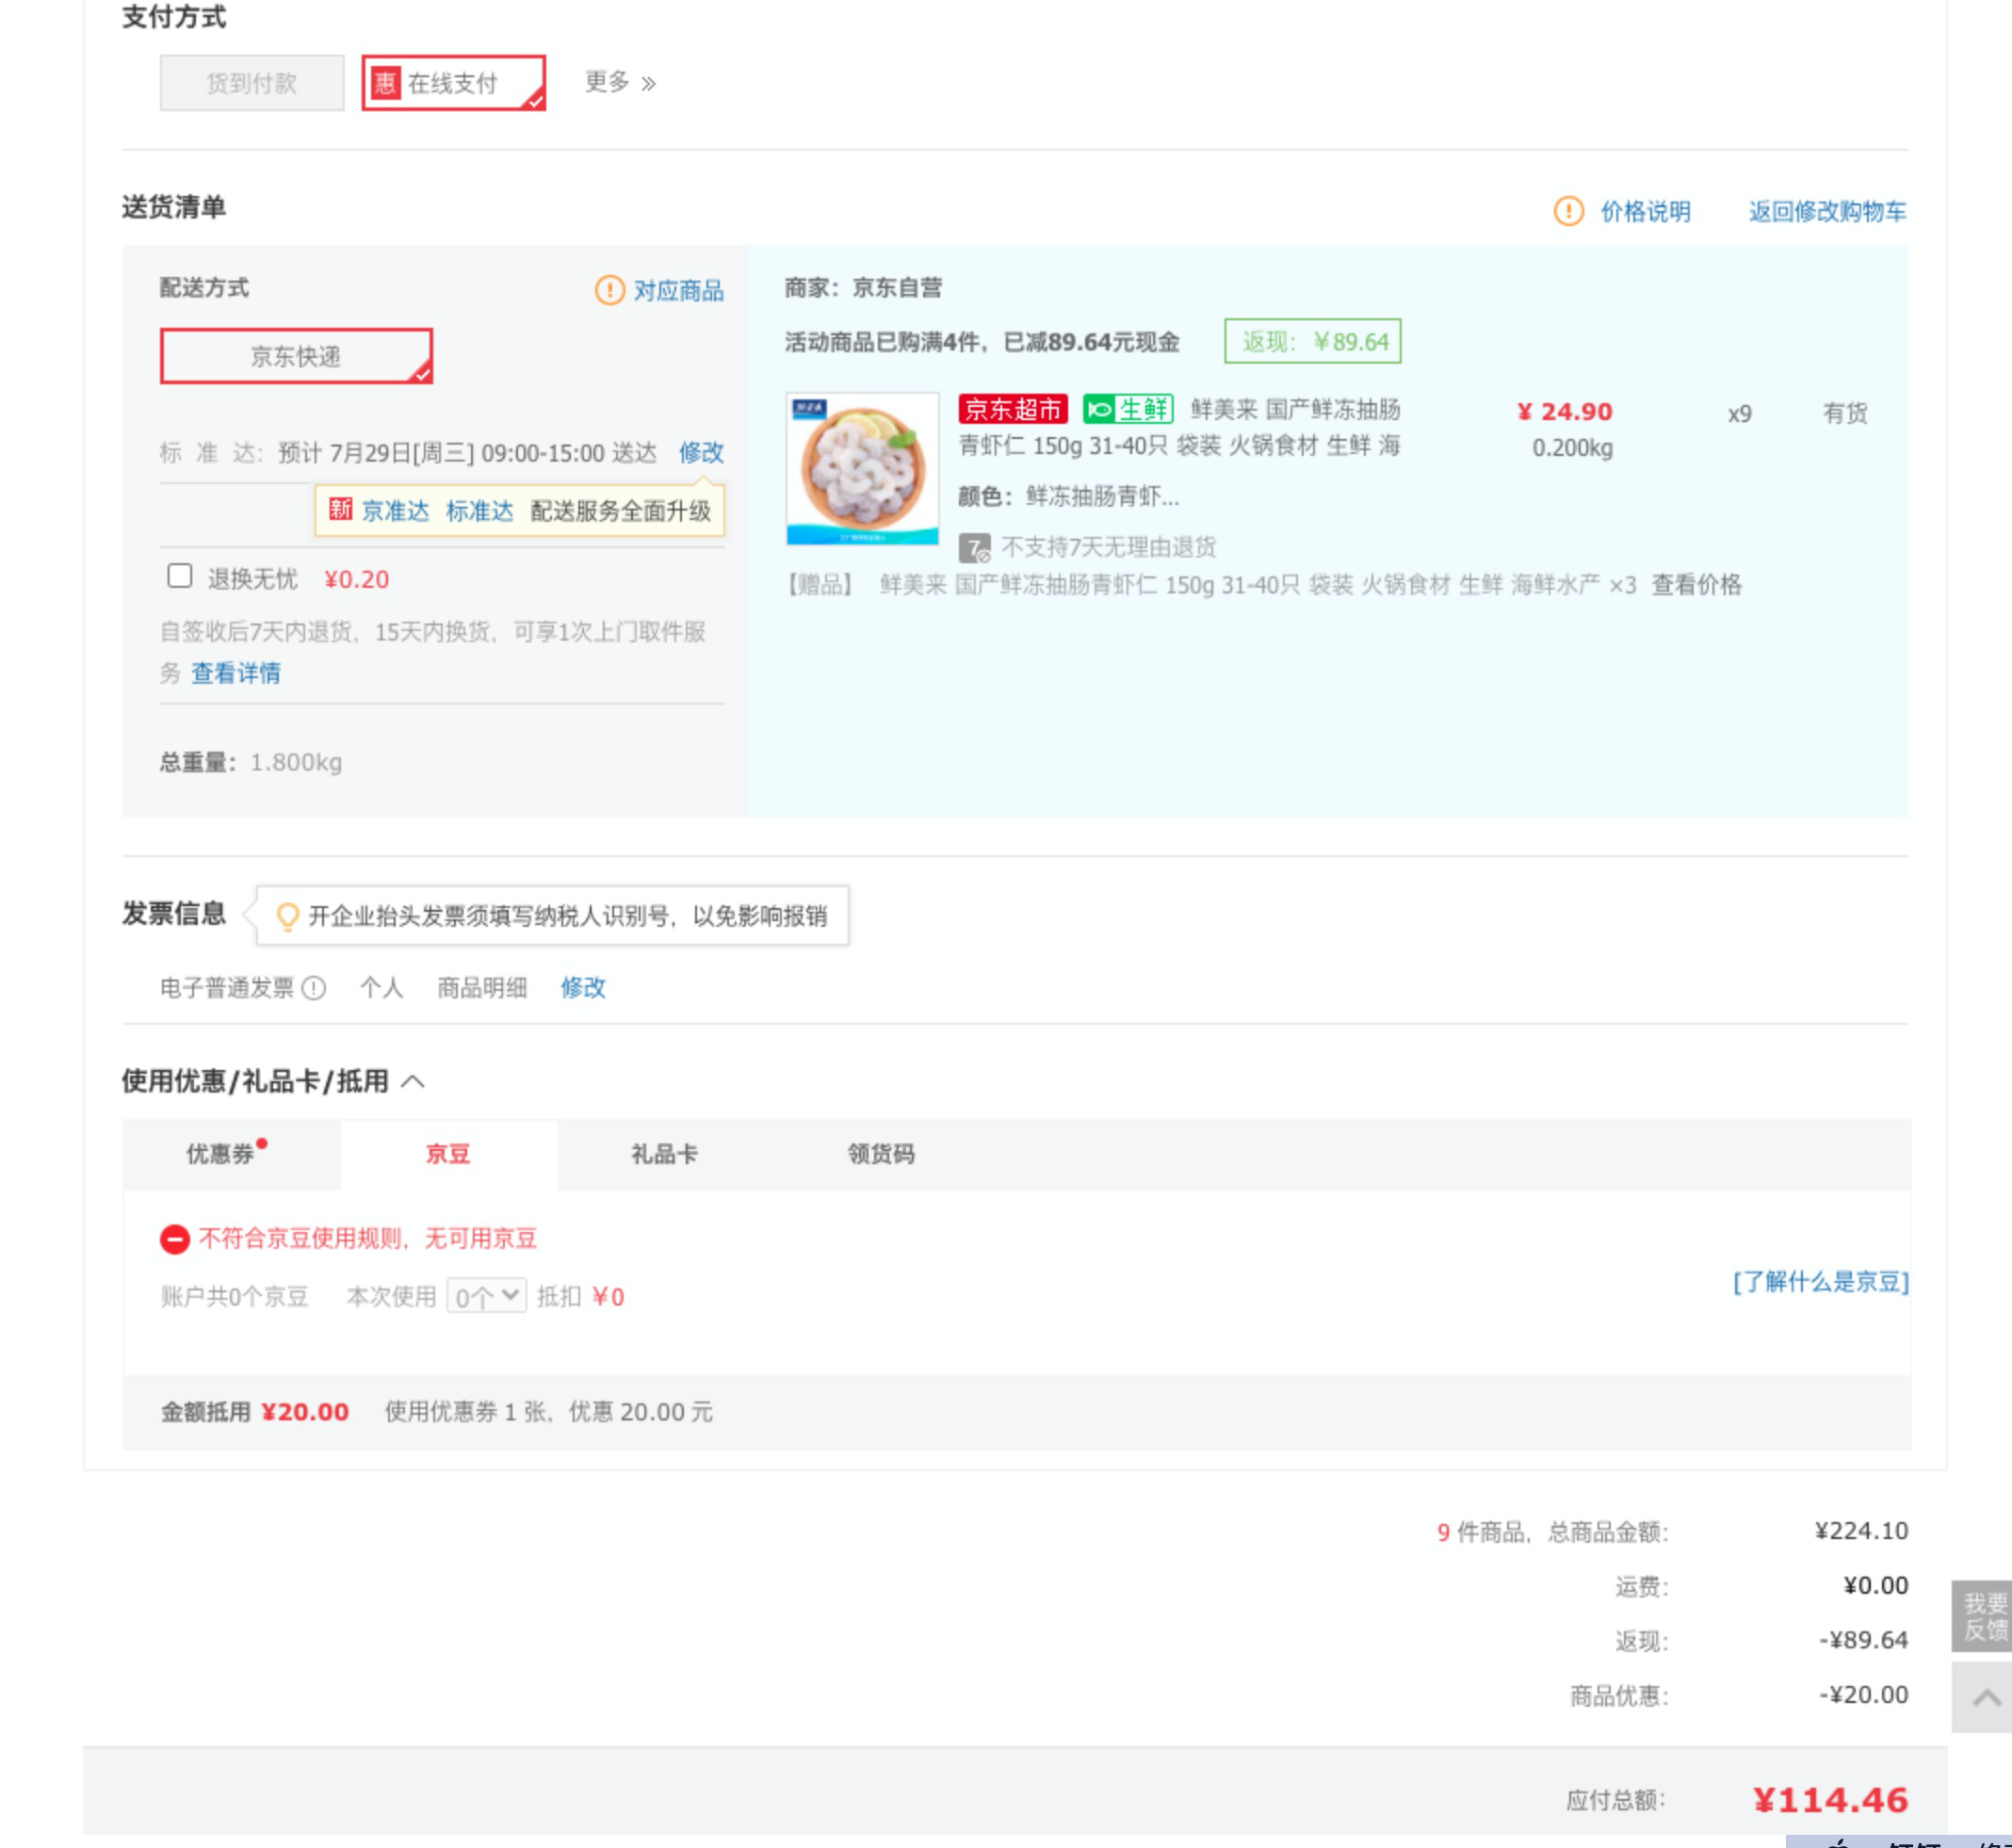
Task: Open the 京准达 link
Action: point(395,511)
